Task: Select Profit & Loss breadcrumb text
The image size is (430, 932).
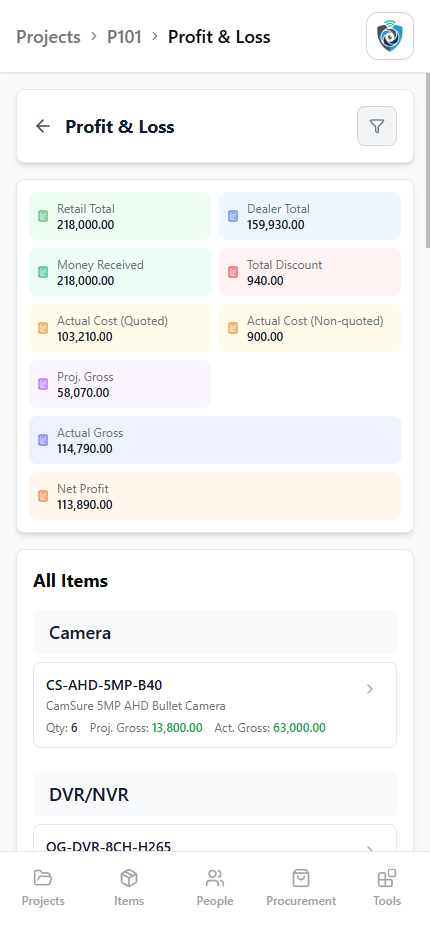Action: click(x=219, y=37)
